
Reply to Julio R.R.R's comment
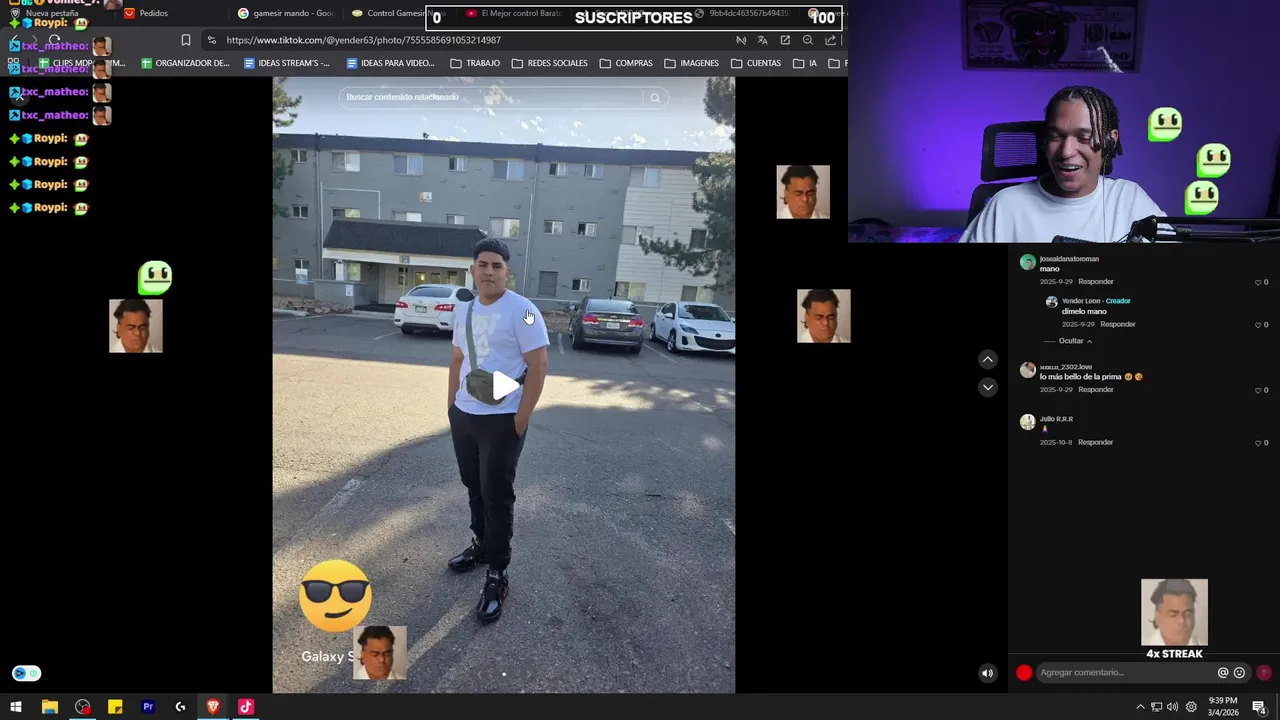[1095, 442]
